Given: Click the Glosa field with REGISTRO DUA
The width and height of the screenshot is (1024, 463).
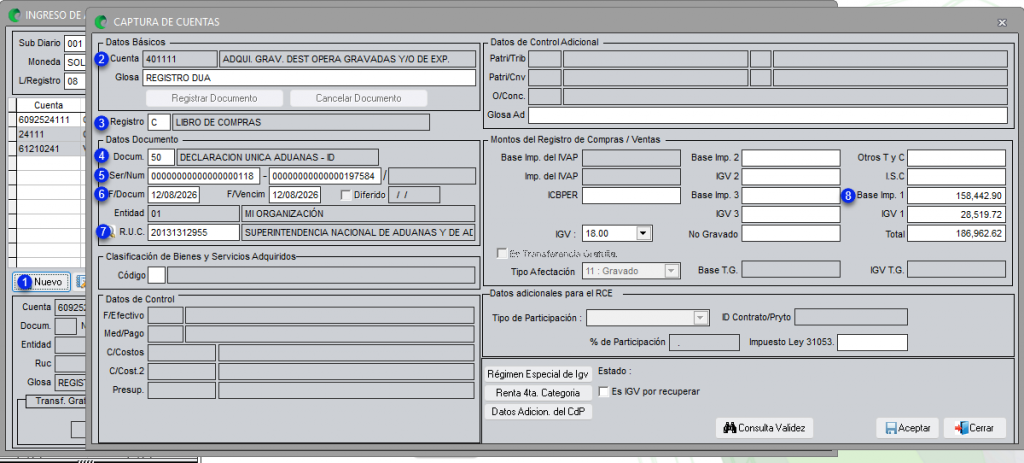Looking at the screenshot, I should pyautogui.click(x=309, y=78).
